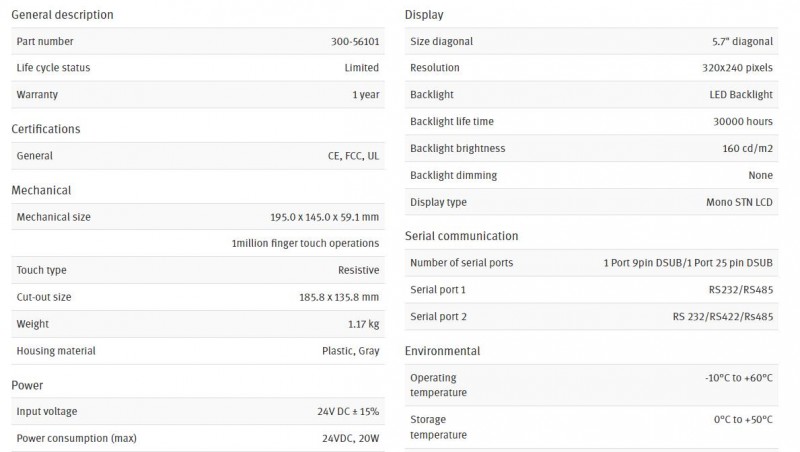Viewport: 800px width, 452px height.
Task: Select the Mechanical size row
Action: 198,217
